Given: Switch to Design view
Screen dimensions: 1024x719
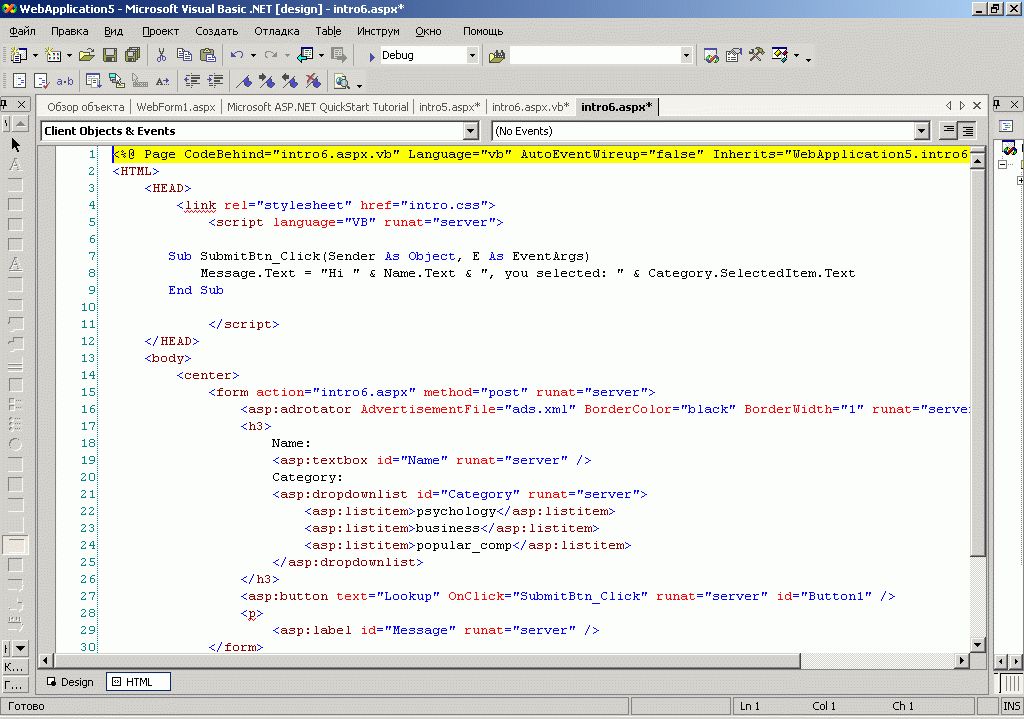Looking at the screenshot, I should point(70,681).
